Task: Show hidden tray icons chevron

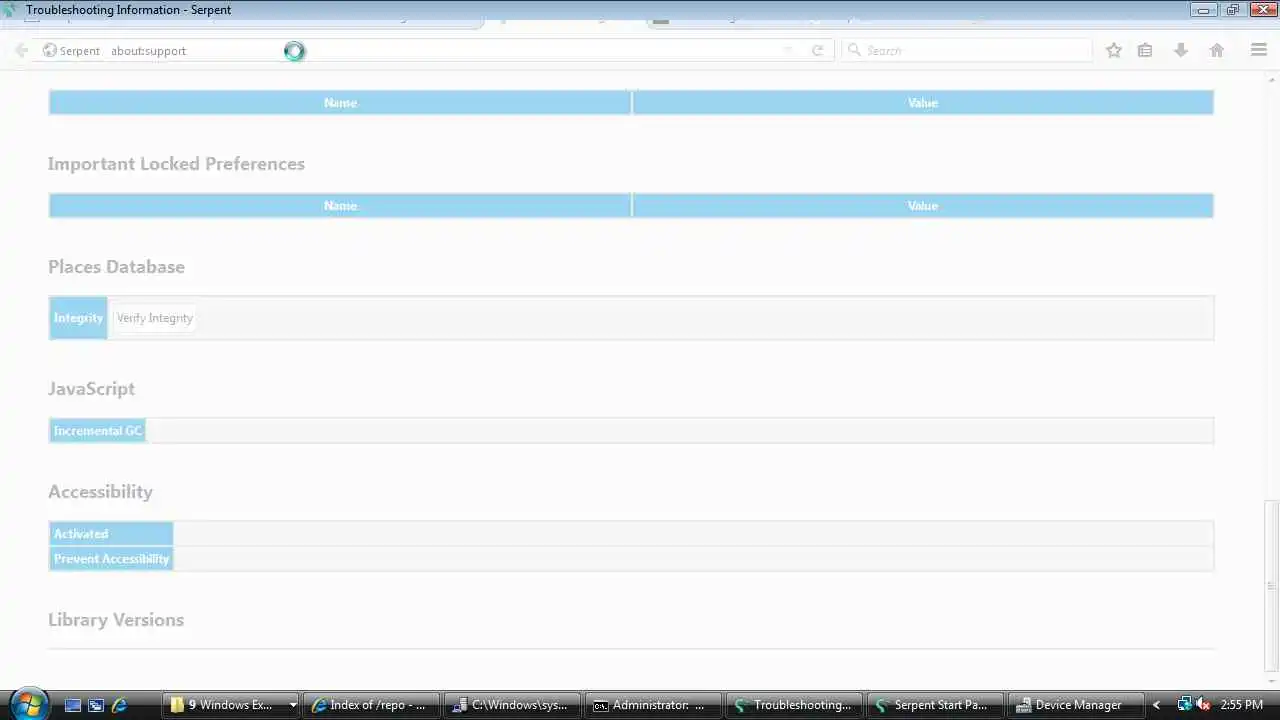Action: tap(1157, 705)
